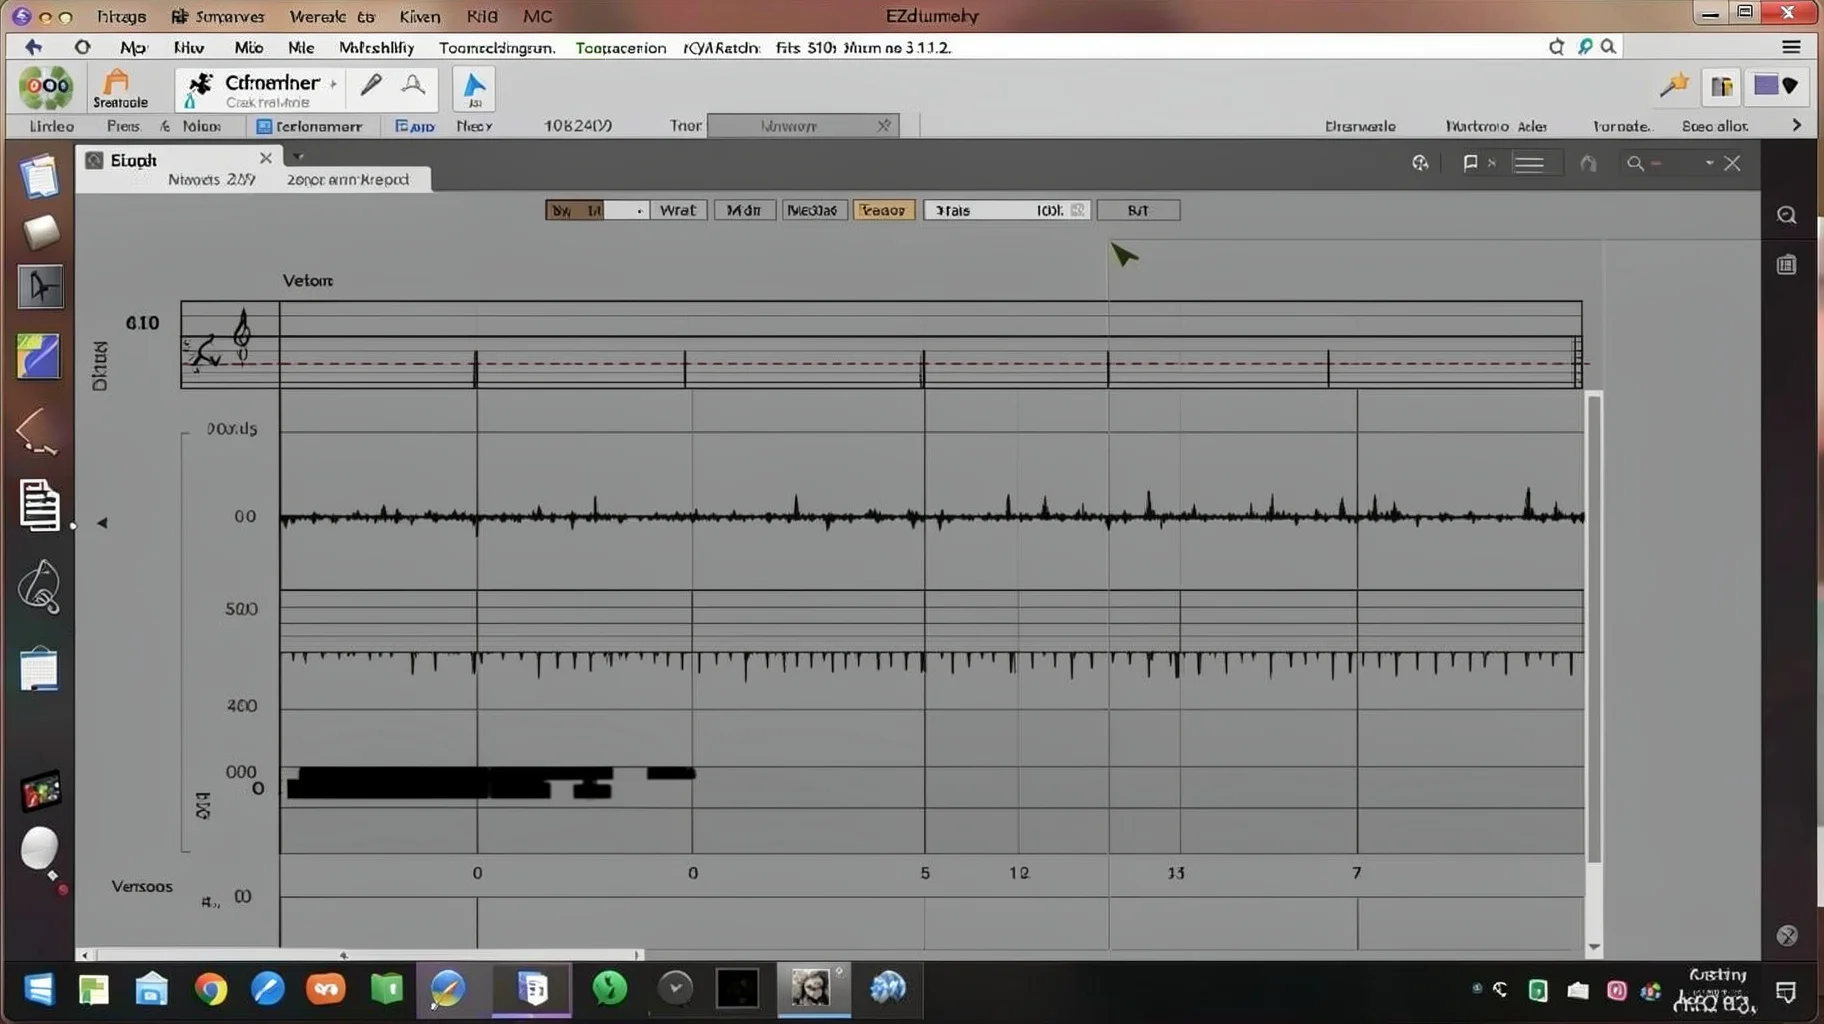Image resolution: width=1824 pixels, height=1024 pixels.
Task: Open the Kiven menu
Action: point(419,16)
